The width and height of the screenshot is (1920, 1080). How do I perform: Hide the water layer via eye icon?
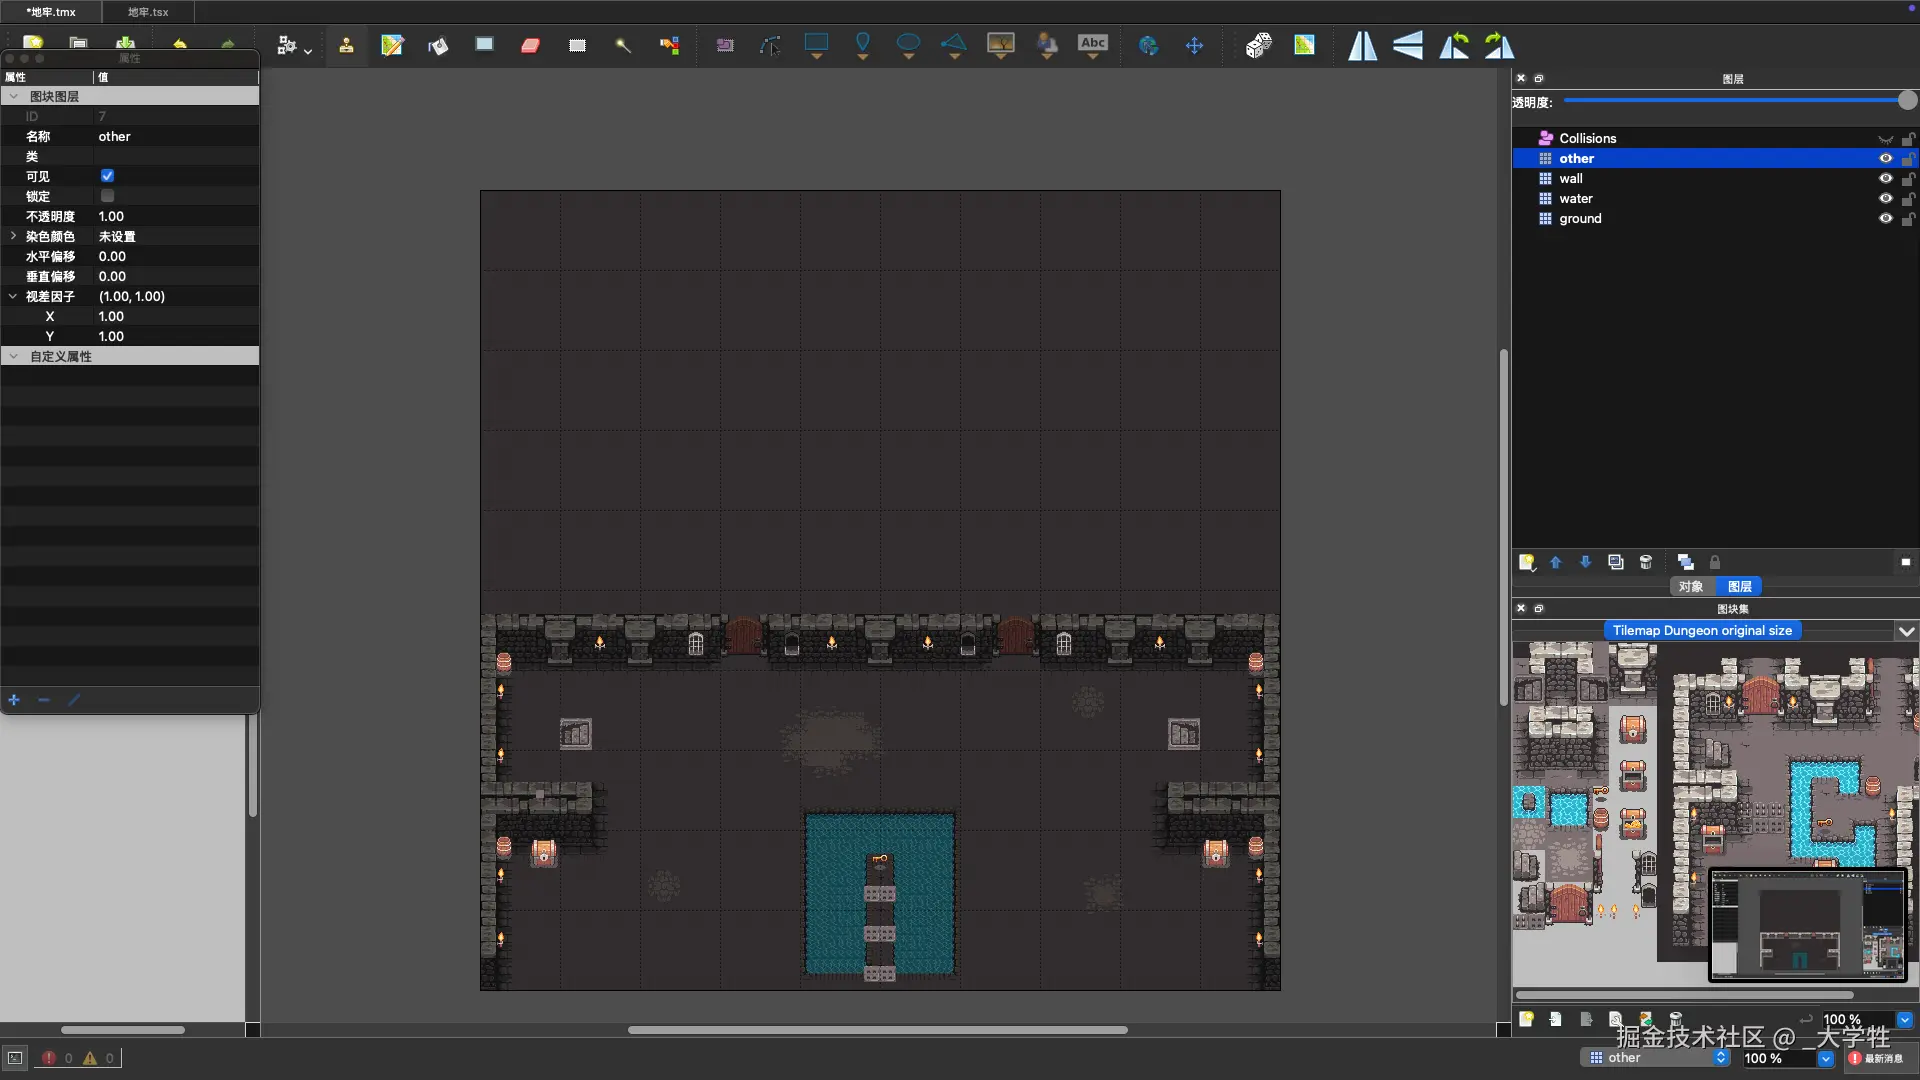point(1885,198)
